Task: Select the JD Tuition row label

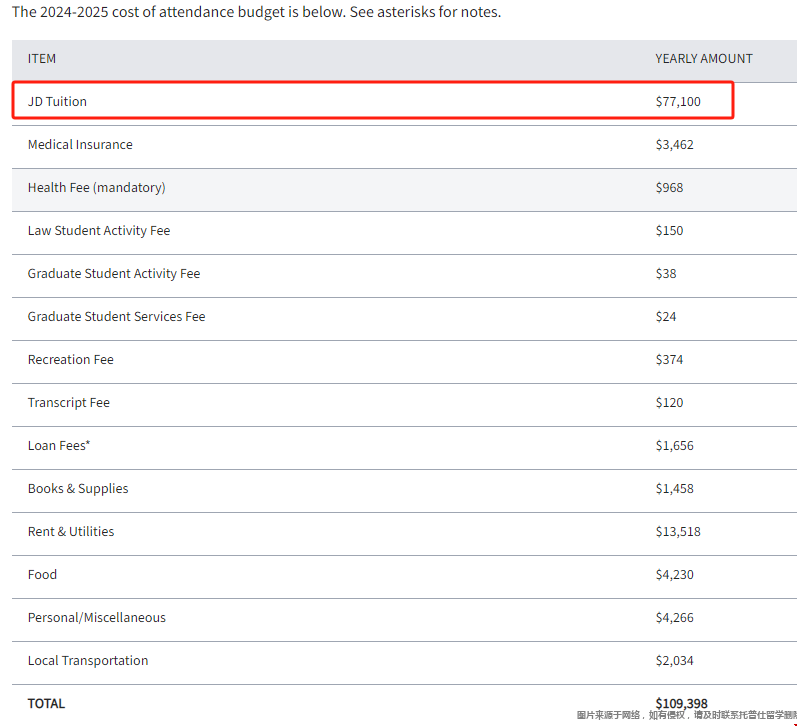Action: point(57,102)
